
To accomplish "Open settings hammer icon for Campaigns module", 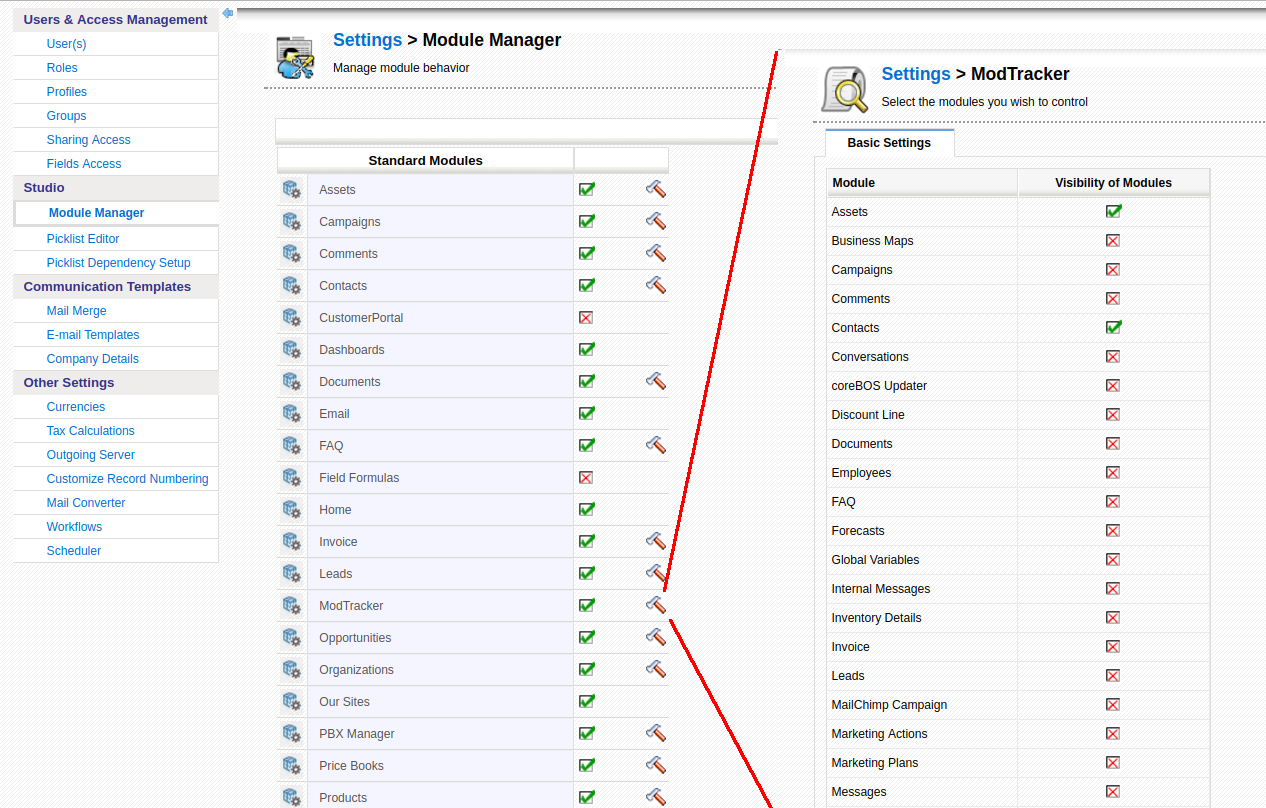I will pyautogui.click(x=656, y=221).
